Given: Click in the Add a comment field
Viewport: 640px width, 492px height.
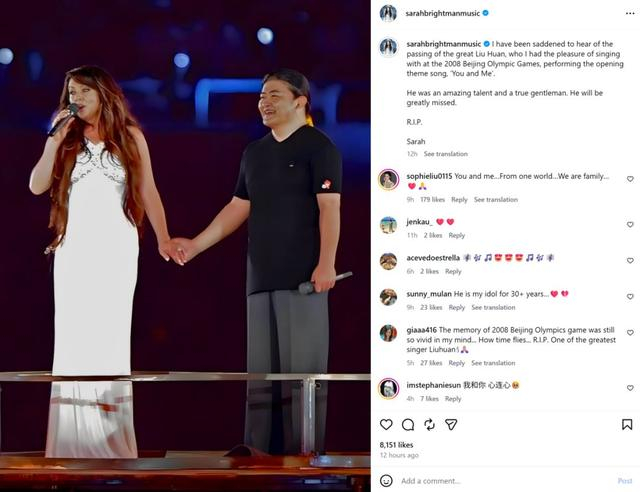Looking at the screenshot, I should point(506,481).
